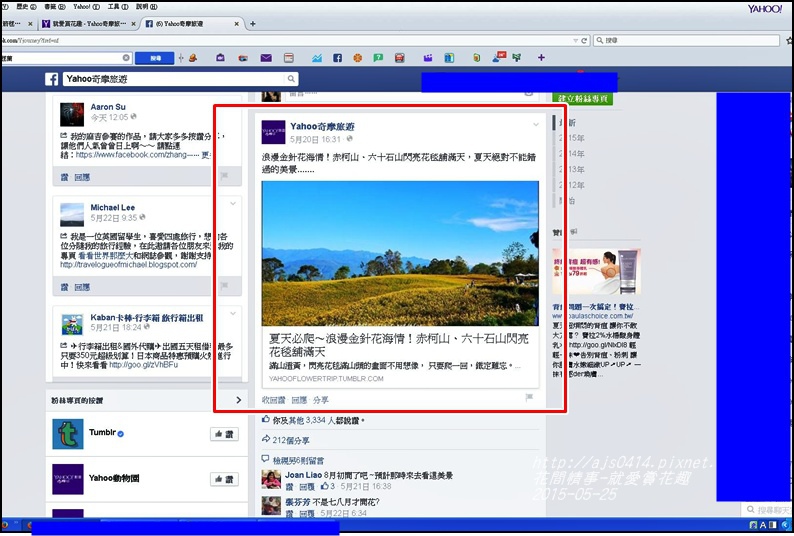
Task: Open the 書籤 menu
Action: [54, 7]
